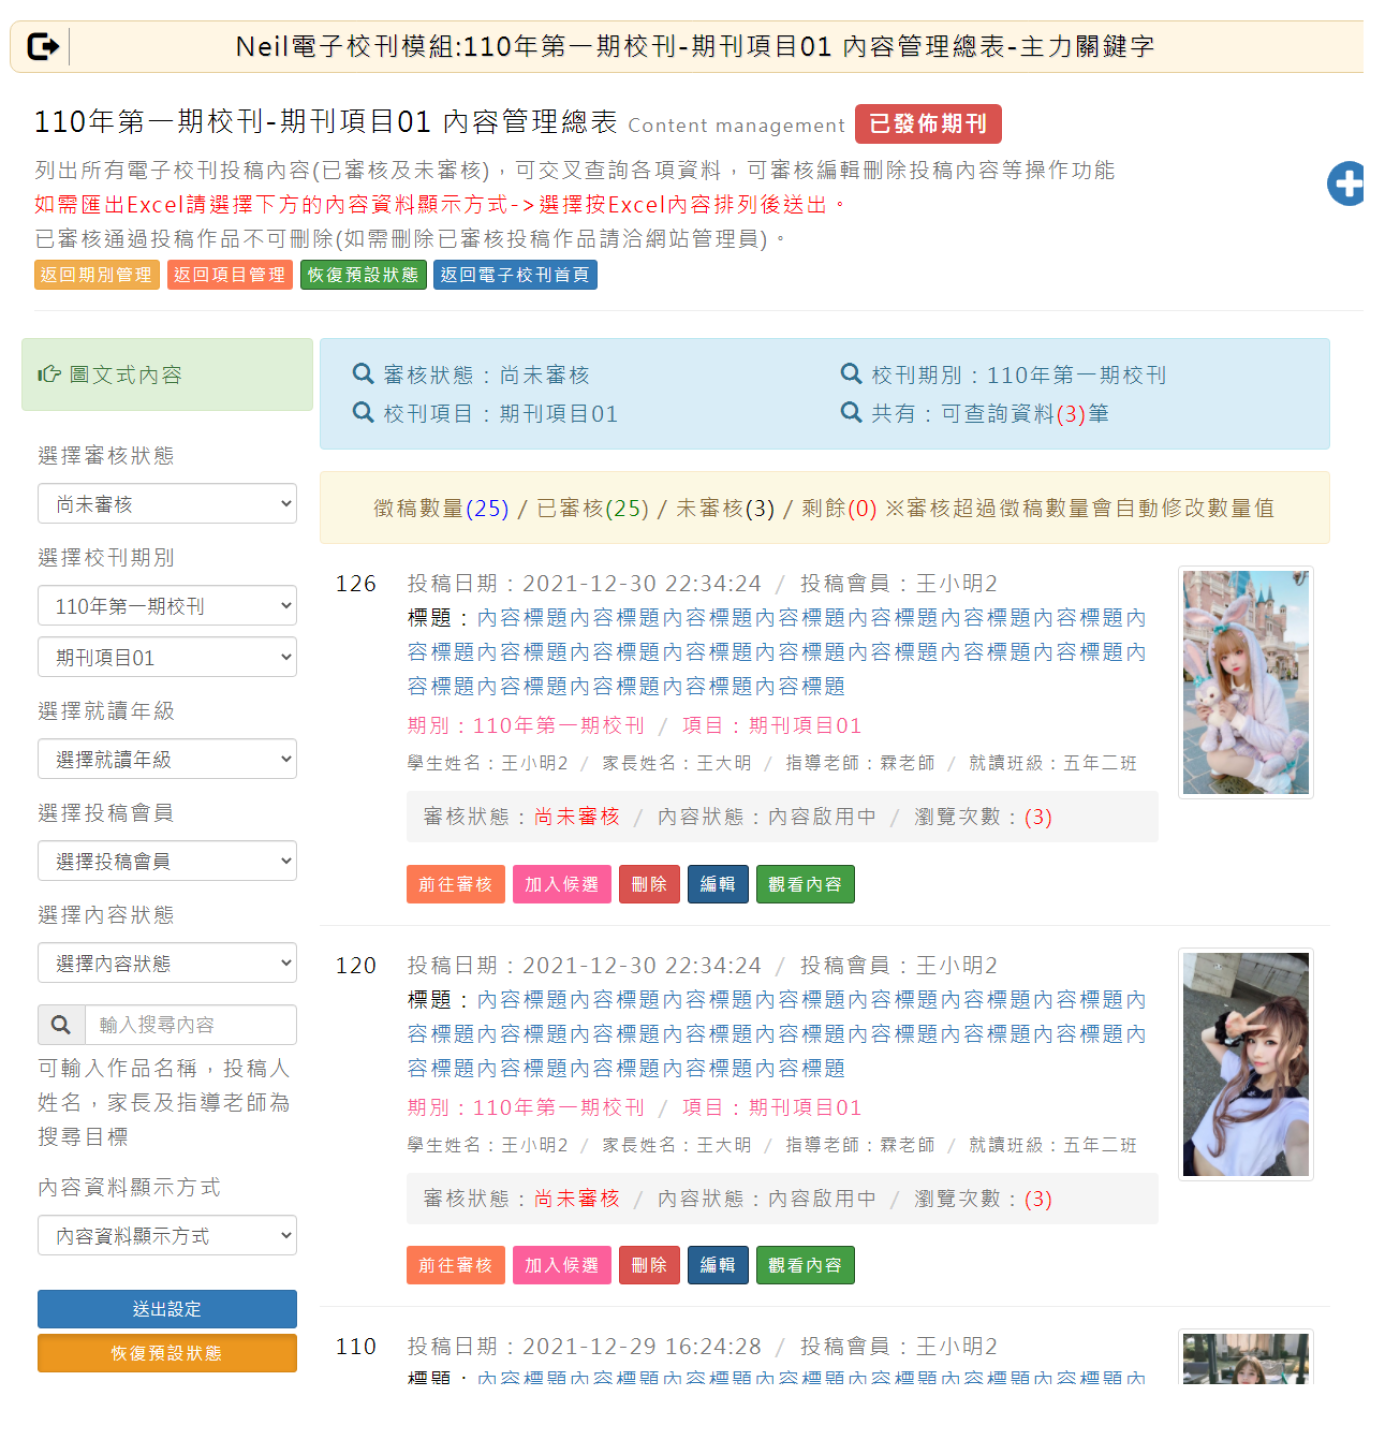This screenshot has width=1400, height=1440.
Task: Click magnifier icon next to 校刊期別
Action: [x=851, y=374]
